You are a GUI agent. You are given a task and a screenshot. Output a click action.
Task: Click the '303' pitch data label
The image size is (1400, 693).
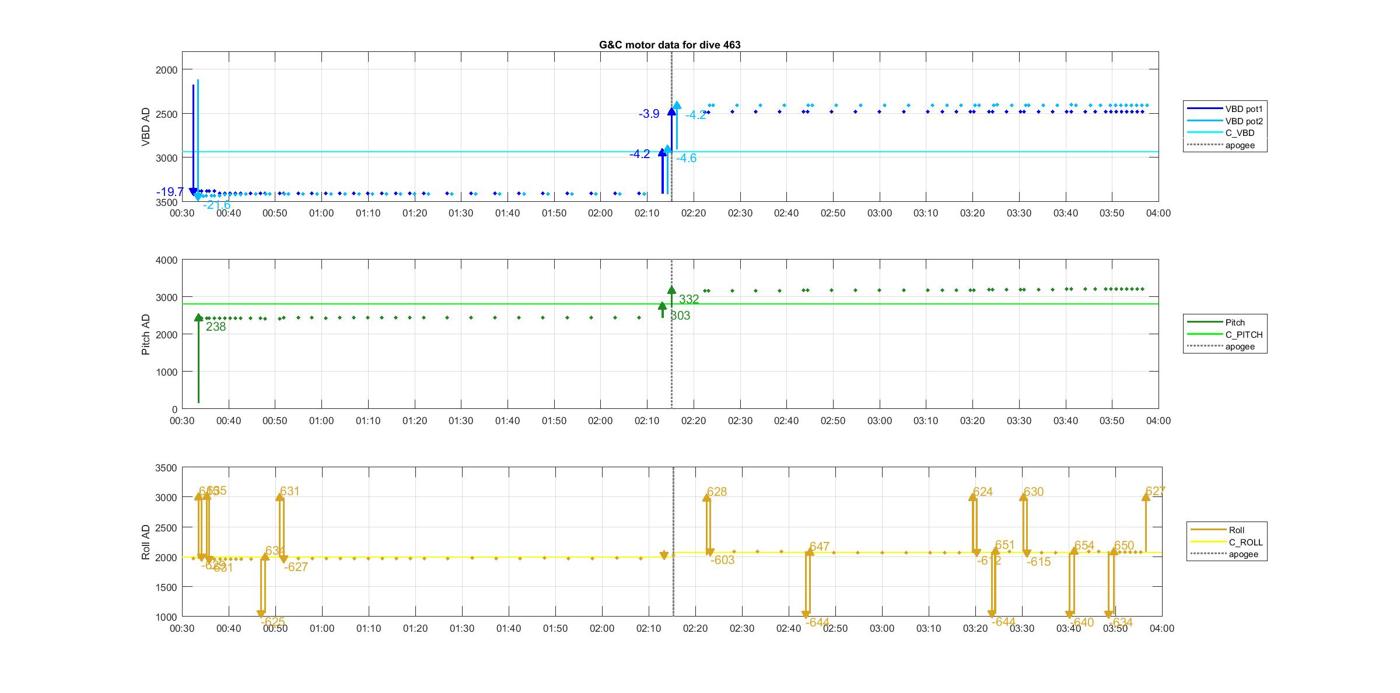coord(680,316)
